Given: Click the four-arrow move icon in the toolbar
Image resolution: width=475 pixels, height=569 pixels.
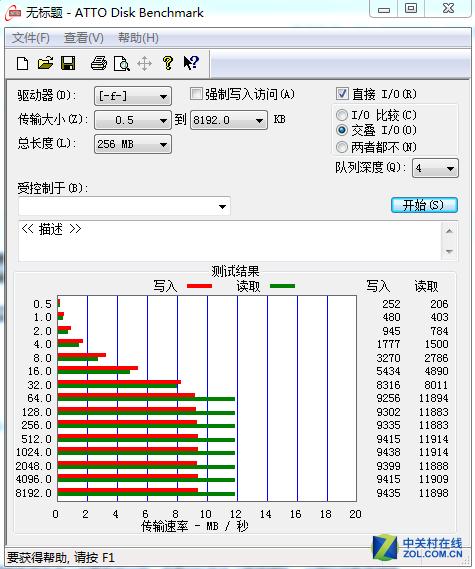Looking at the screenshot, I should (144, 64).
